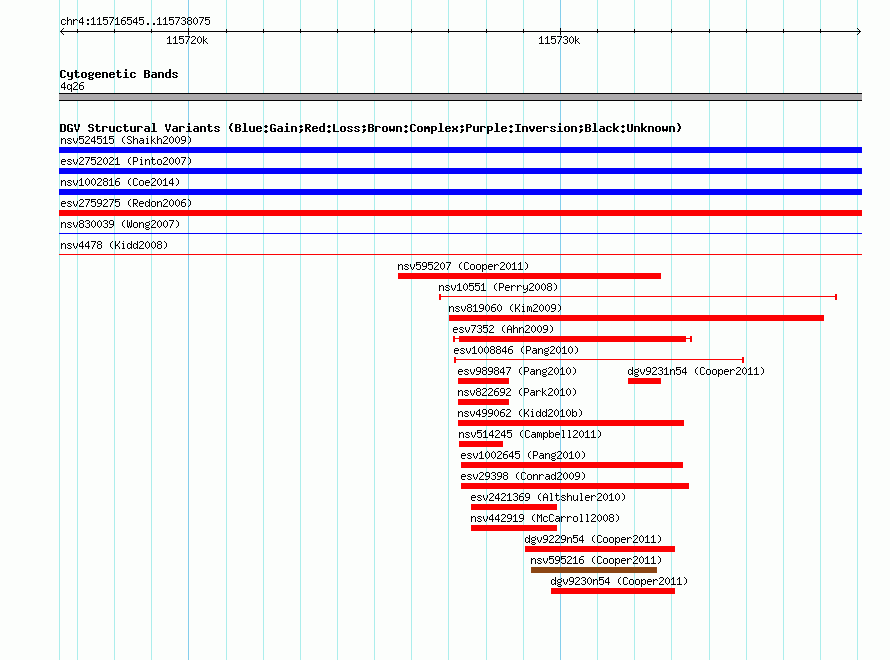The height and width of the screenshot is (660, 890).
Task: Select the nsv442919 (McCarroll2008) label
Action: (x=545, y=518)
